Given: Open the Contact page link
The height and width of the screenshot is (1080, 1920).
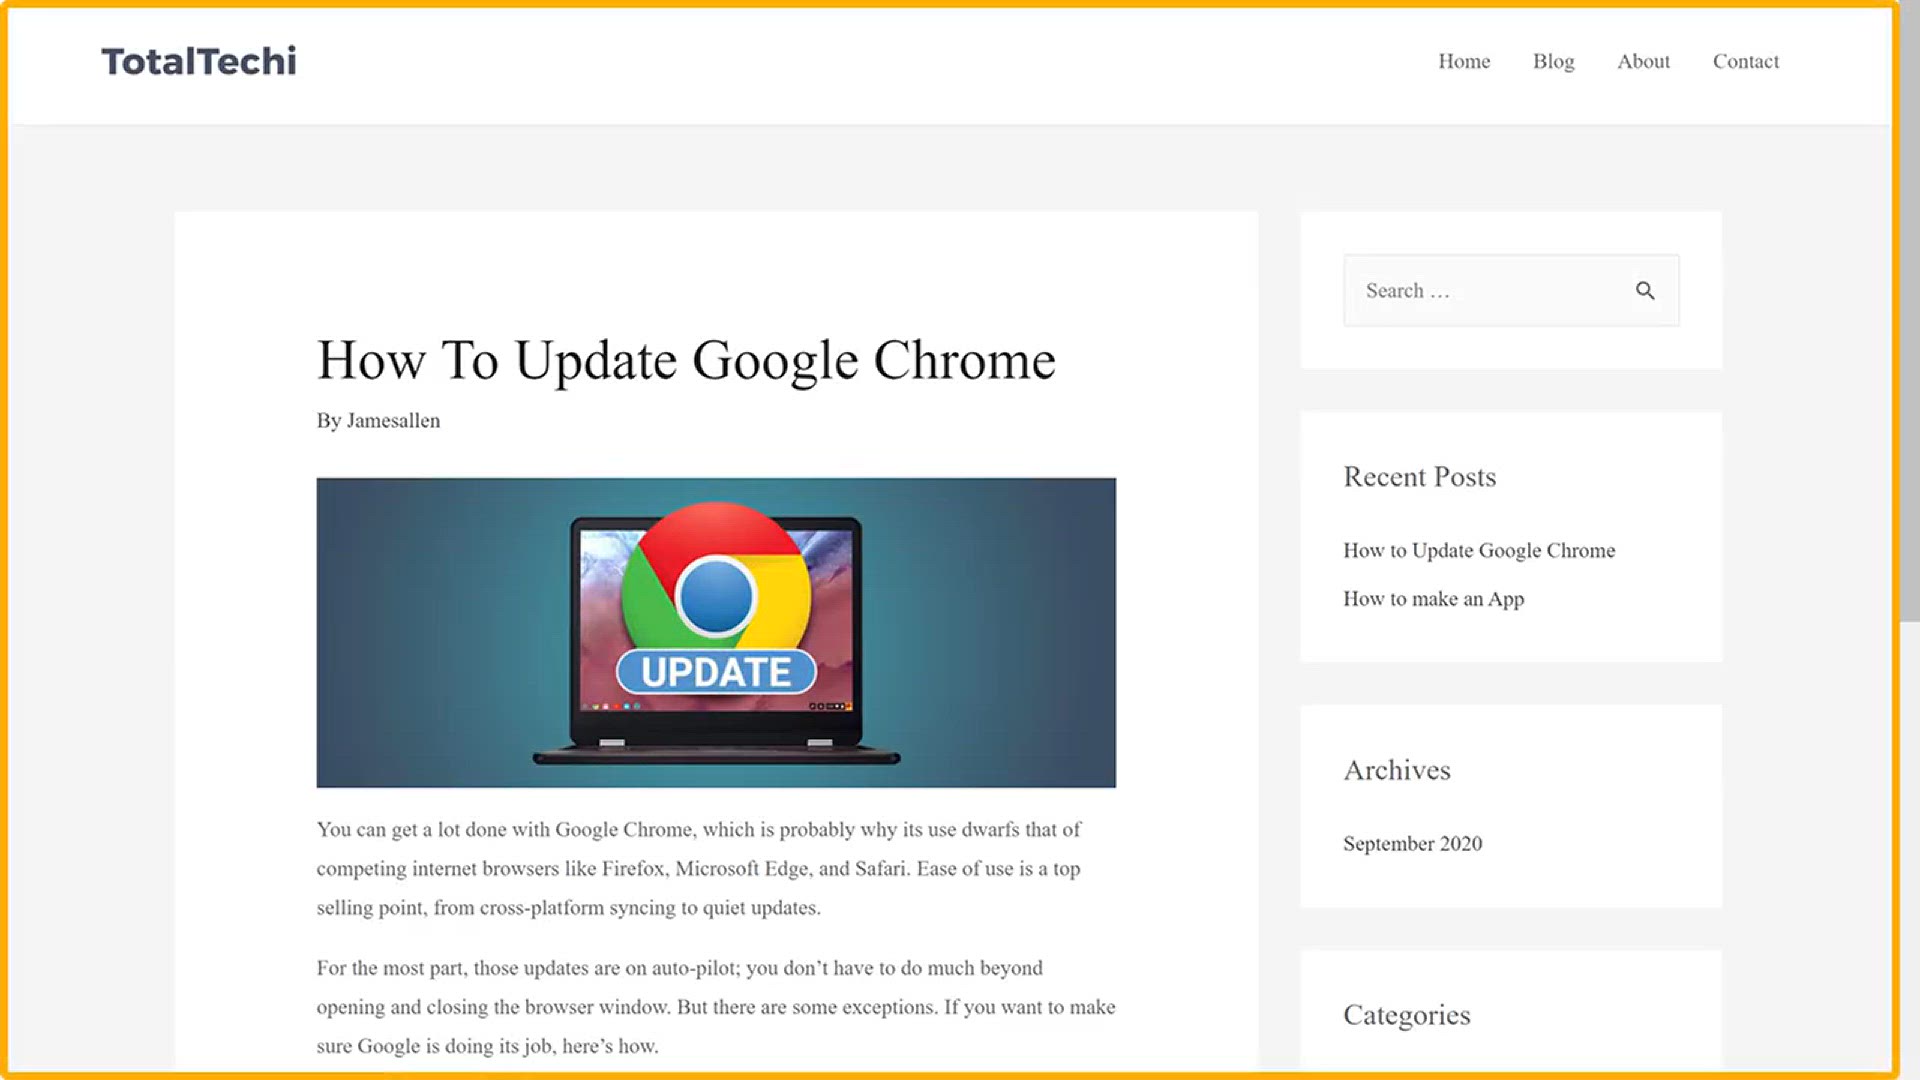Looking at the screenshot, I should pyautogui.click(x=1745, y=61).
